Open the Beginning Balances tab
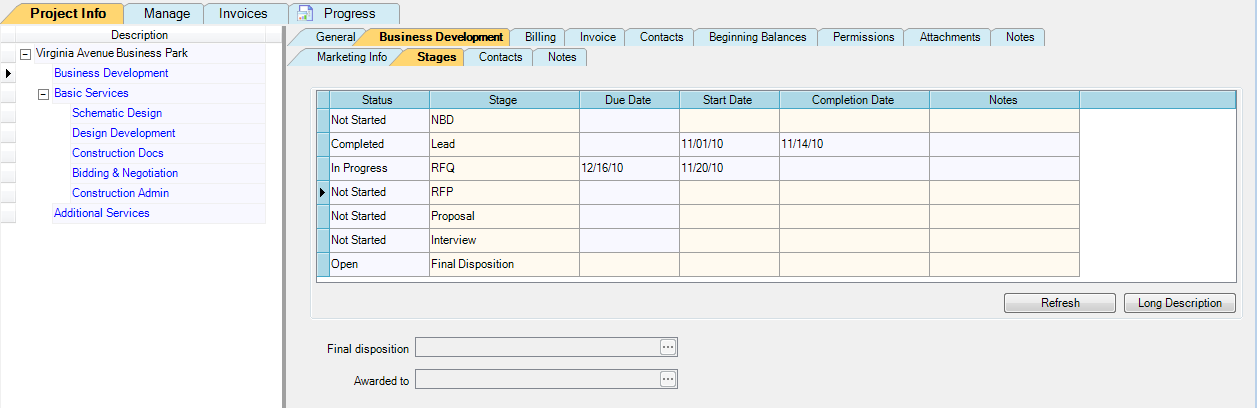1257x408 pixels. point(757,37)
